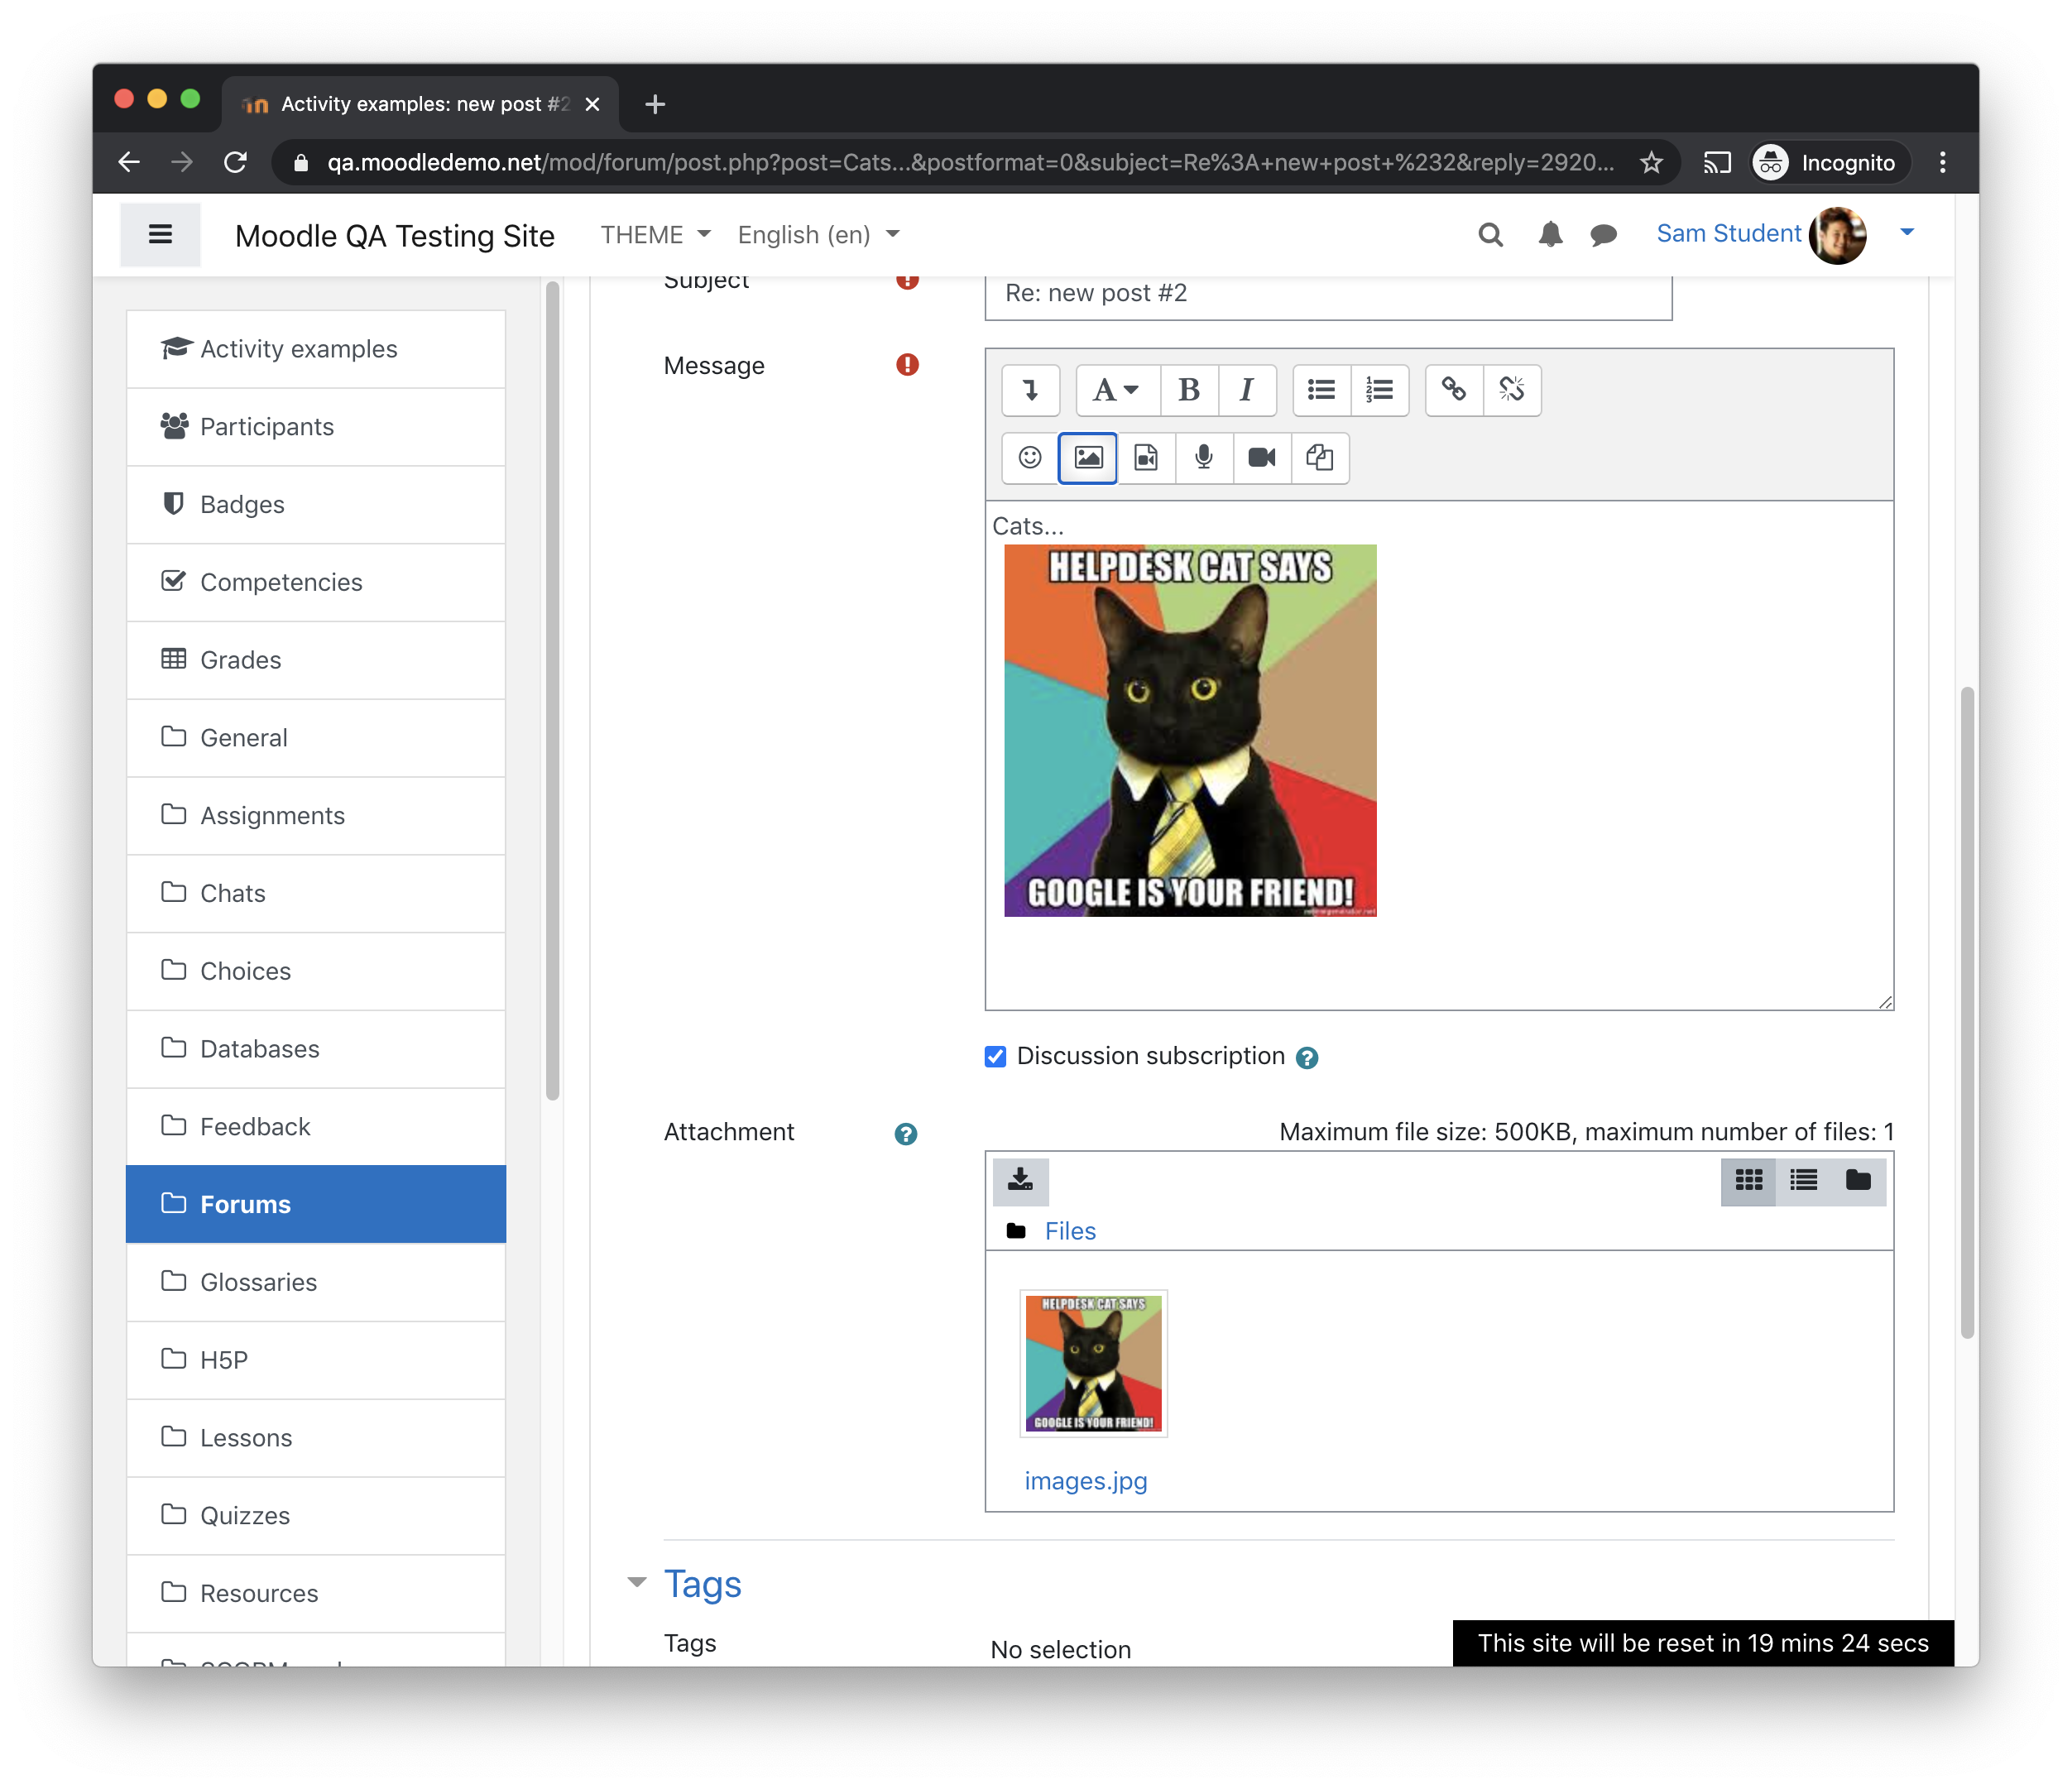This screenshot has height=1789, width=2072.
Task: Switch attachments to icon grid view
Action: (1748, 1181)
